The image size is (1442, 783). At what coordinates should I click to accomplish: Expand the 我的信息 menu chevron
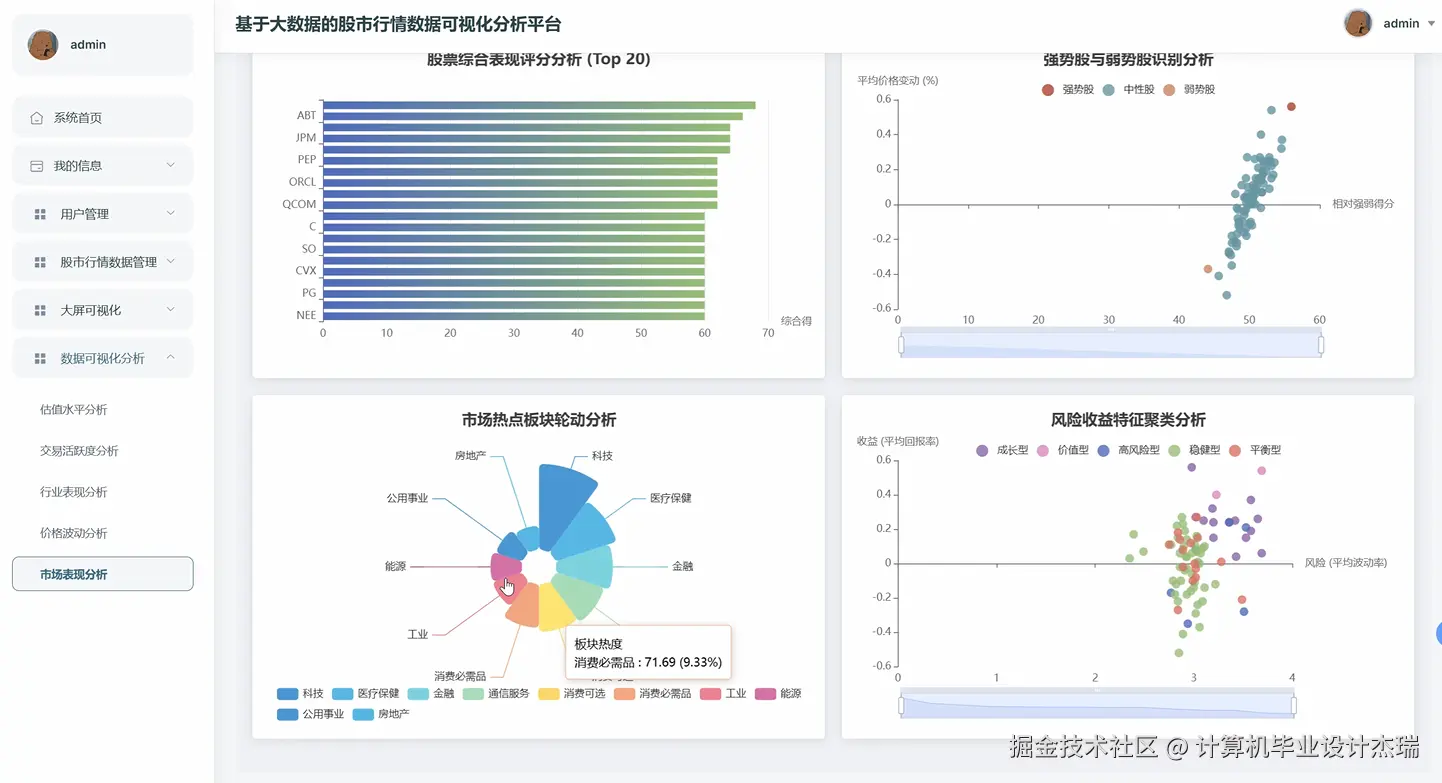(170, 165)
